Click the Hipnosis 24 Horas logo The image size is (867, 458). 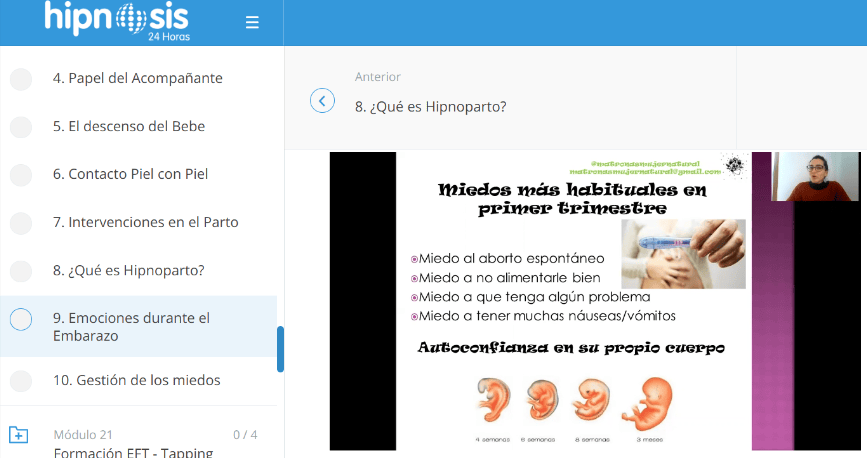[116, 21]
